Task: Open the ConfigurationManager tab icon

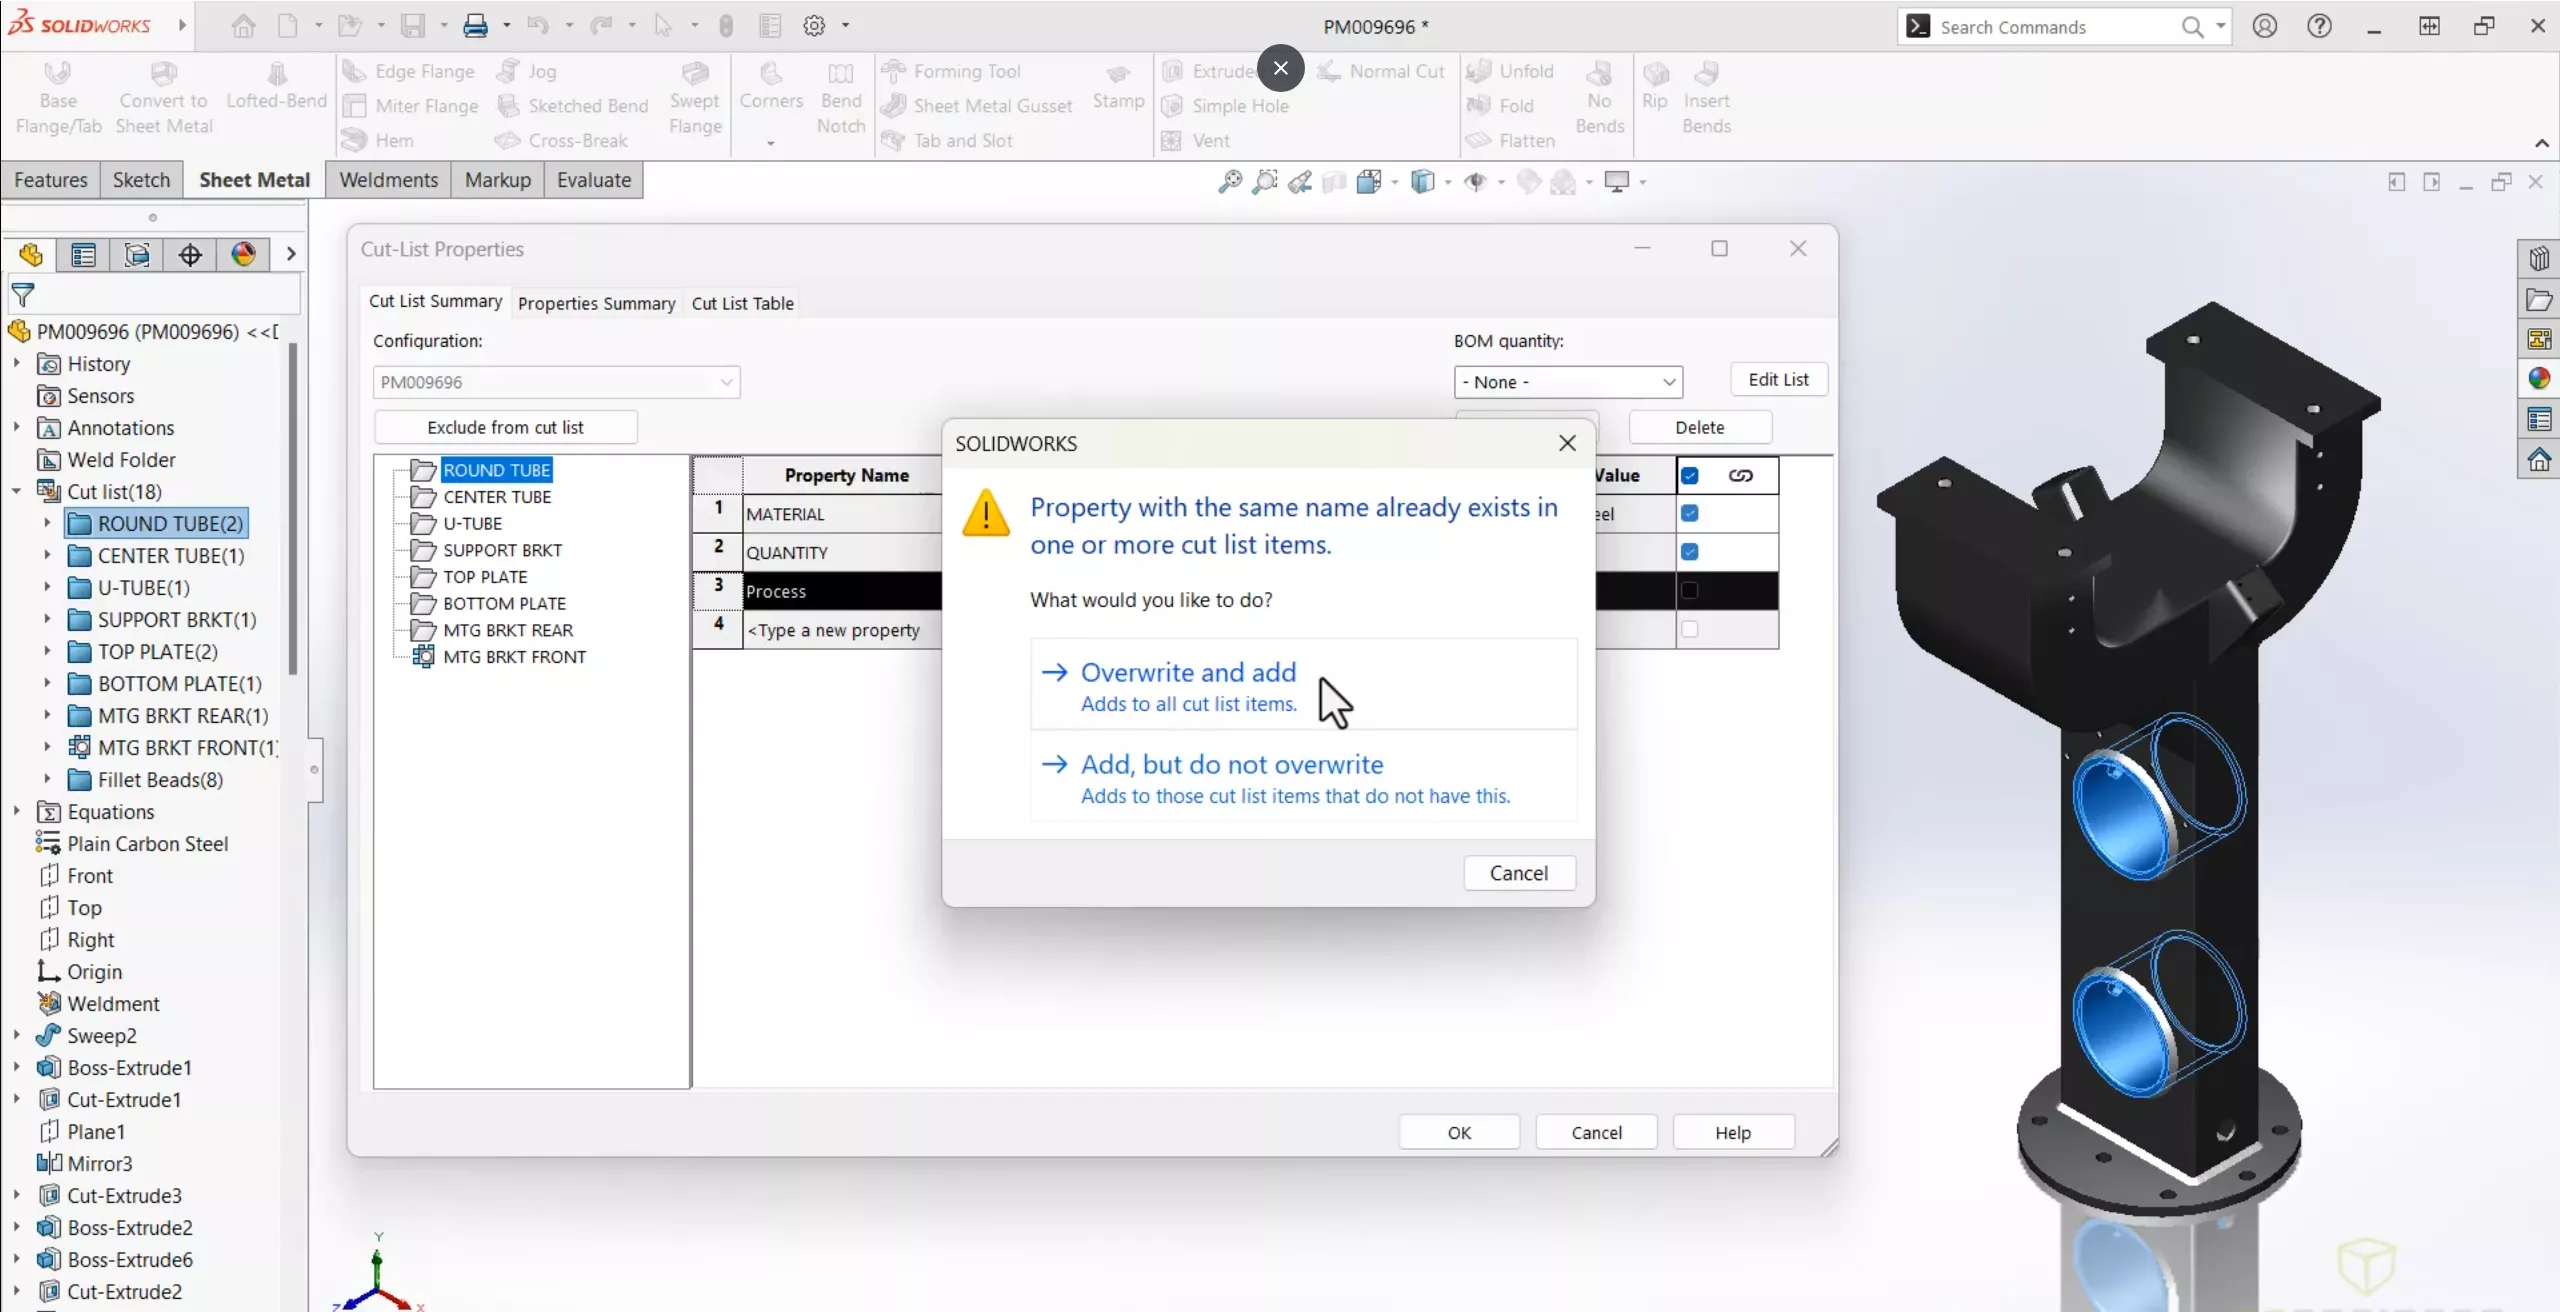Action: (137, 255)
